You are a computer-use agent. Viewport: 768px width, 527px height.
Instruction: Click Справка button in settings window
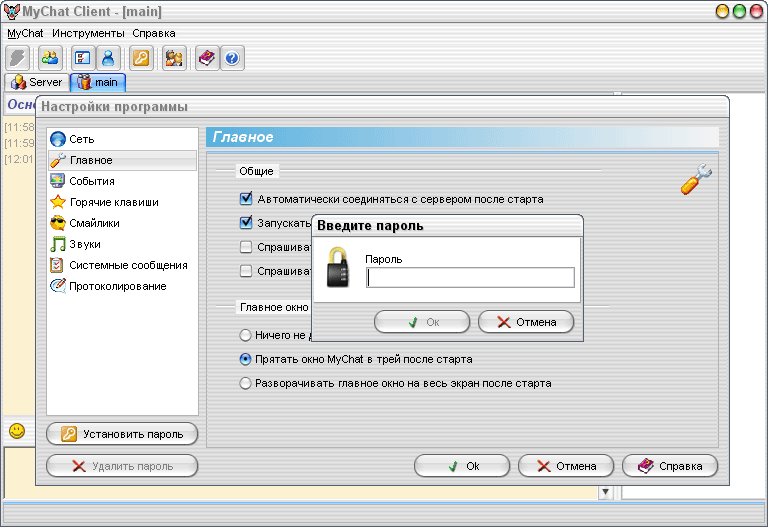670,466
